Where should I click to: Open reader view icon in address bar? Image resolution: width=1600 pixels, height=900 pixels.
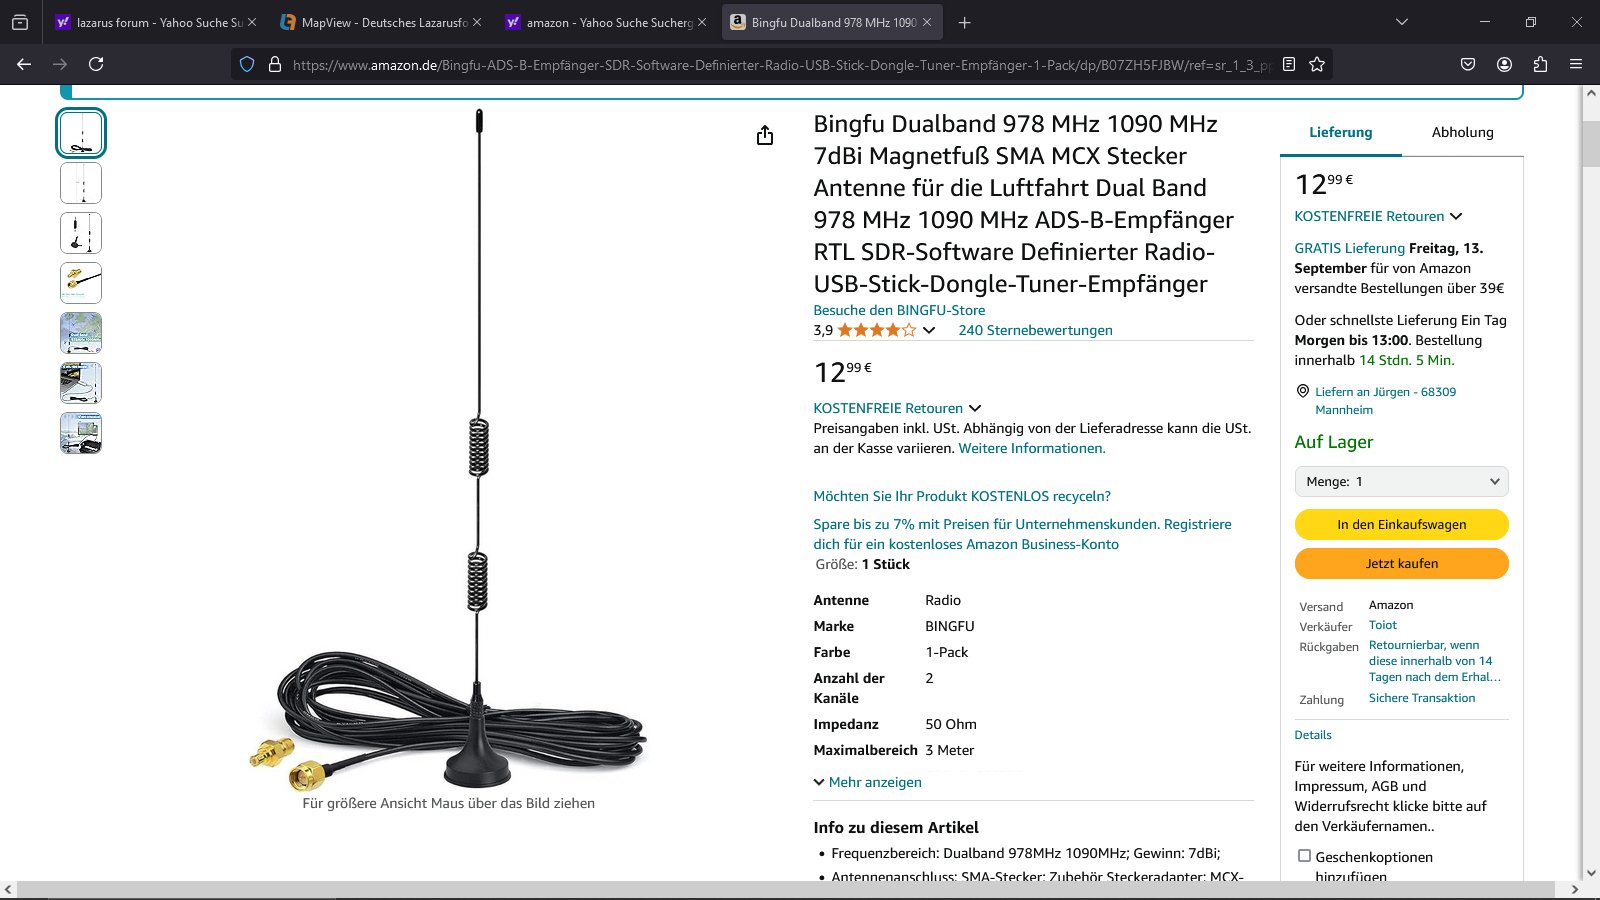point(1289,64)
